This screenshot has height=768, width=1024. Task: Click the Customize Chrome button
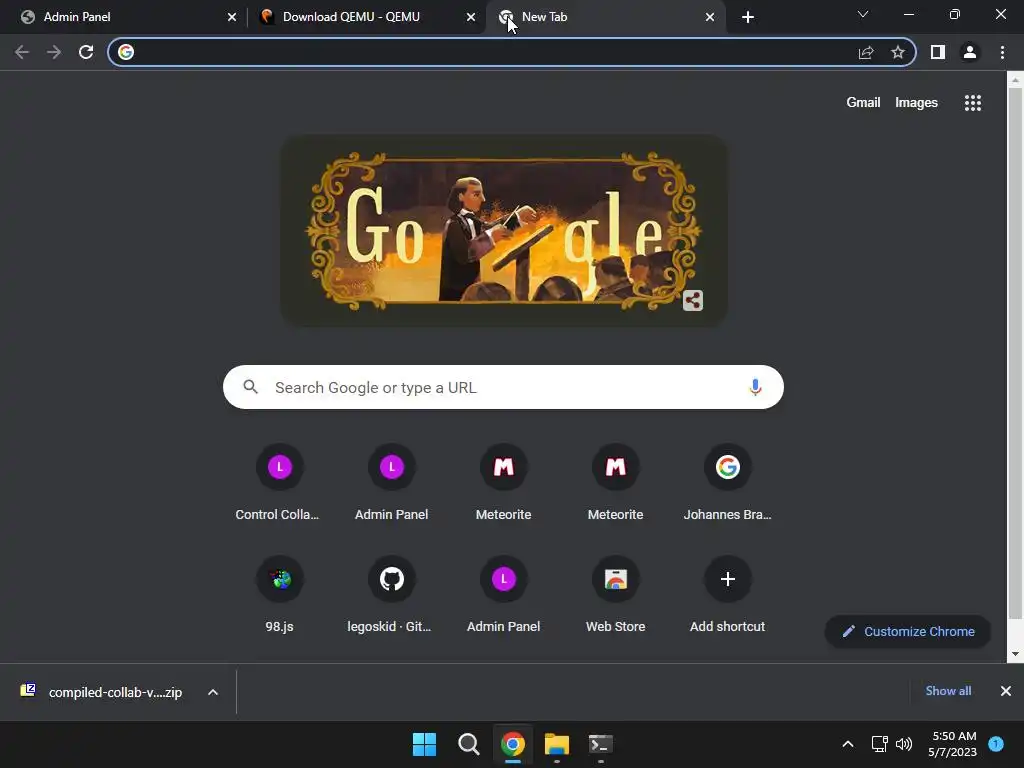(x=908, y=632)
